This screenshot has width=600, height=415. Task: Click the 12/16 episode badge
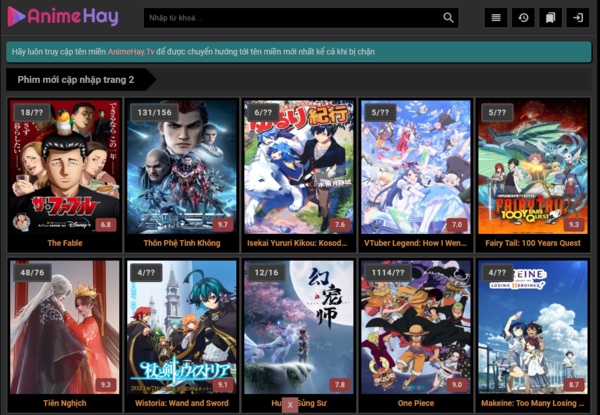[x=266, y=272]
